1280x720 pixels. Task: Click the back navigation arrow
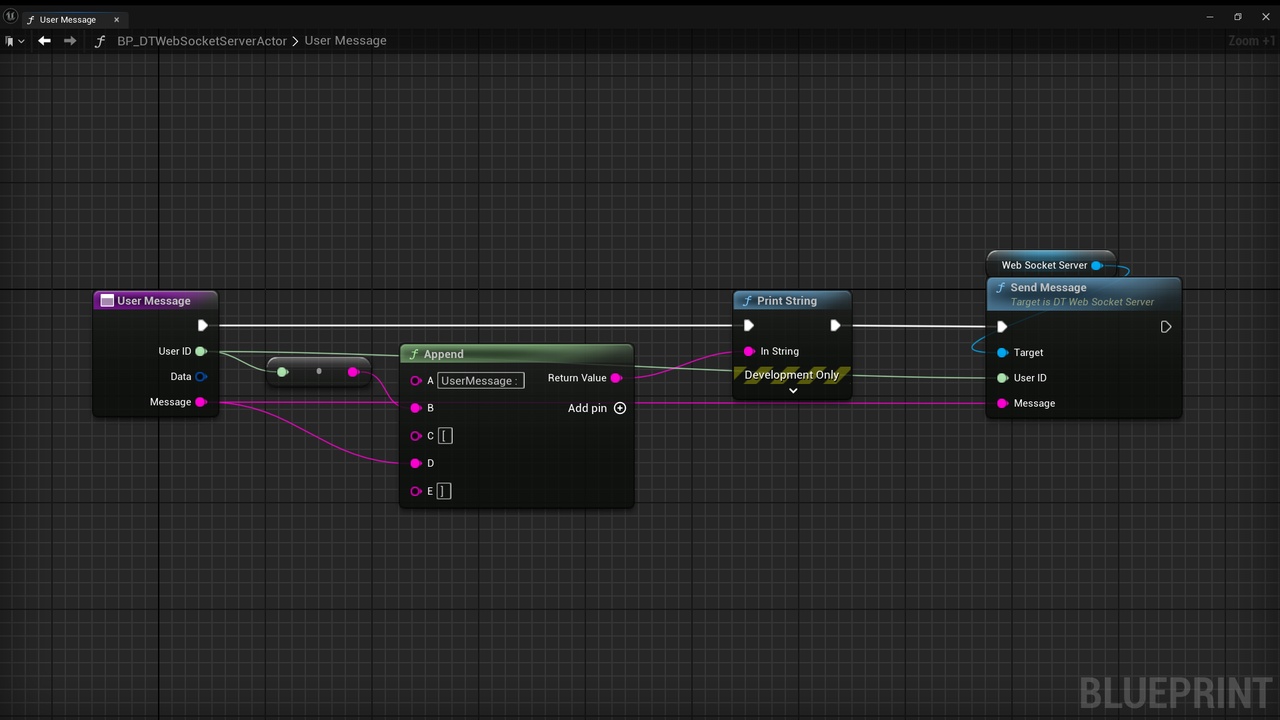coord(44,41)
